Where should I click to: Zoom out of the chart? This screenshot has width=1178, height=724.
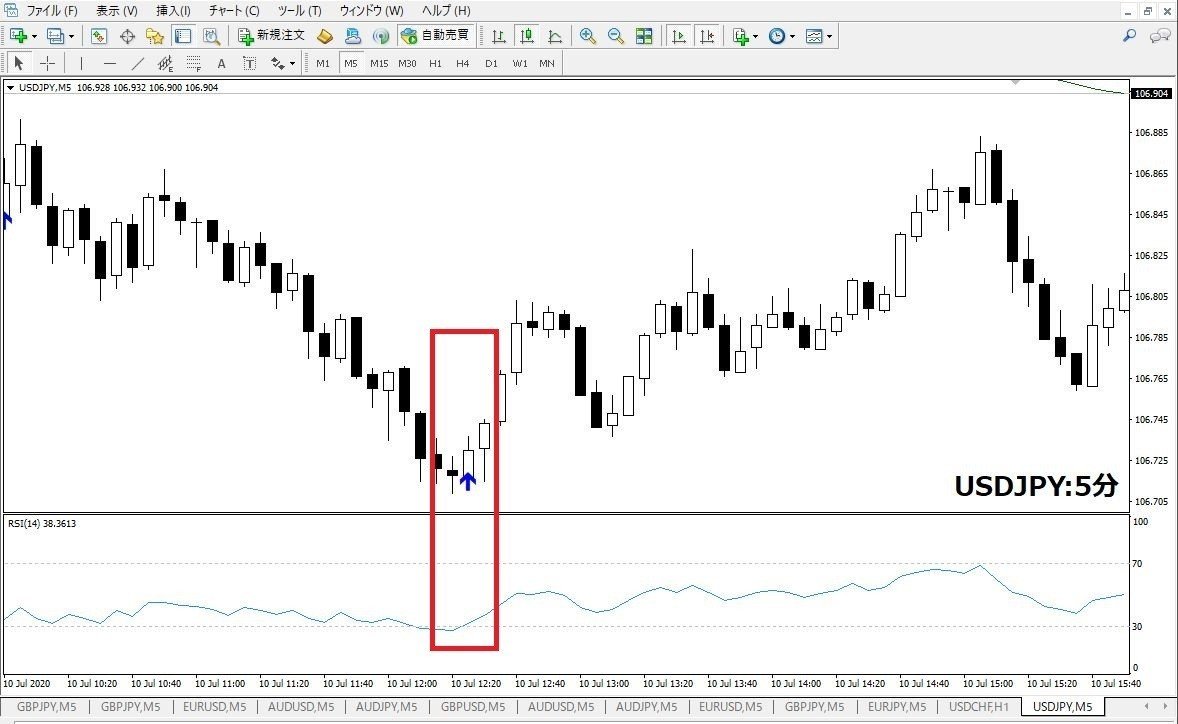(616, 36)
